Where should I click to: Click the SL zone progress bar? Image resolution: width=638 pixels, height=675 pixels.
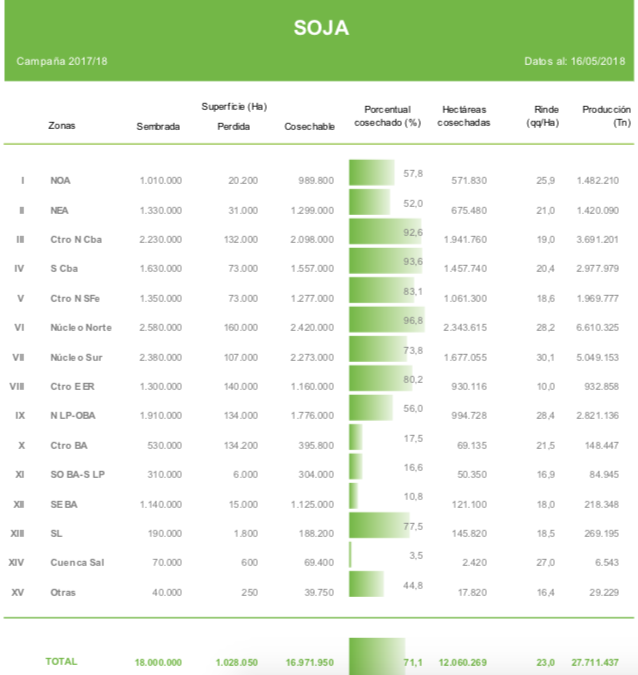pos(379,526)
